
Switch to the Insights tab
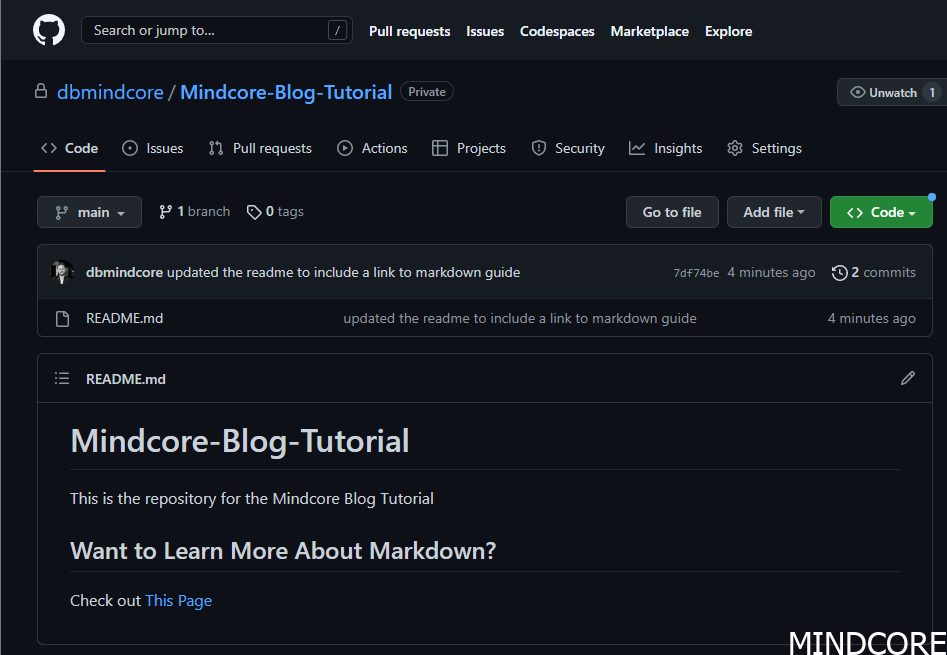(677, 147)
